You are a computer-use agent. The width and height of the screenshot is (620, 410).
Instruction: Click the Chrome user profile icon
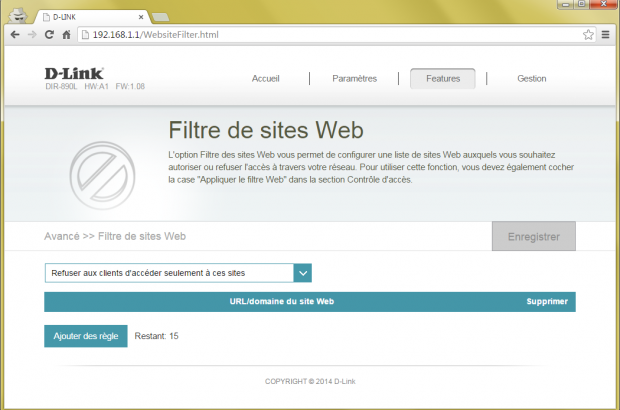point(17,13)
